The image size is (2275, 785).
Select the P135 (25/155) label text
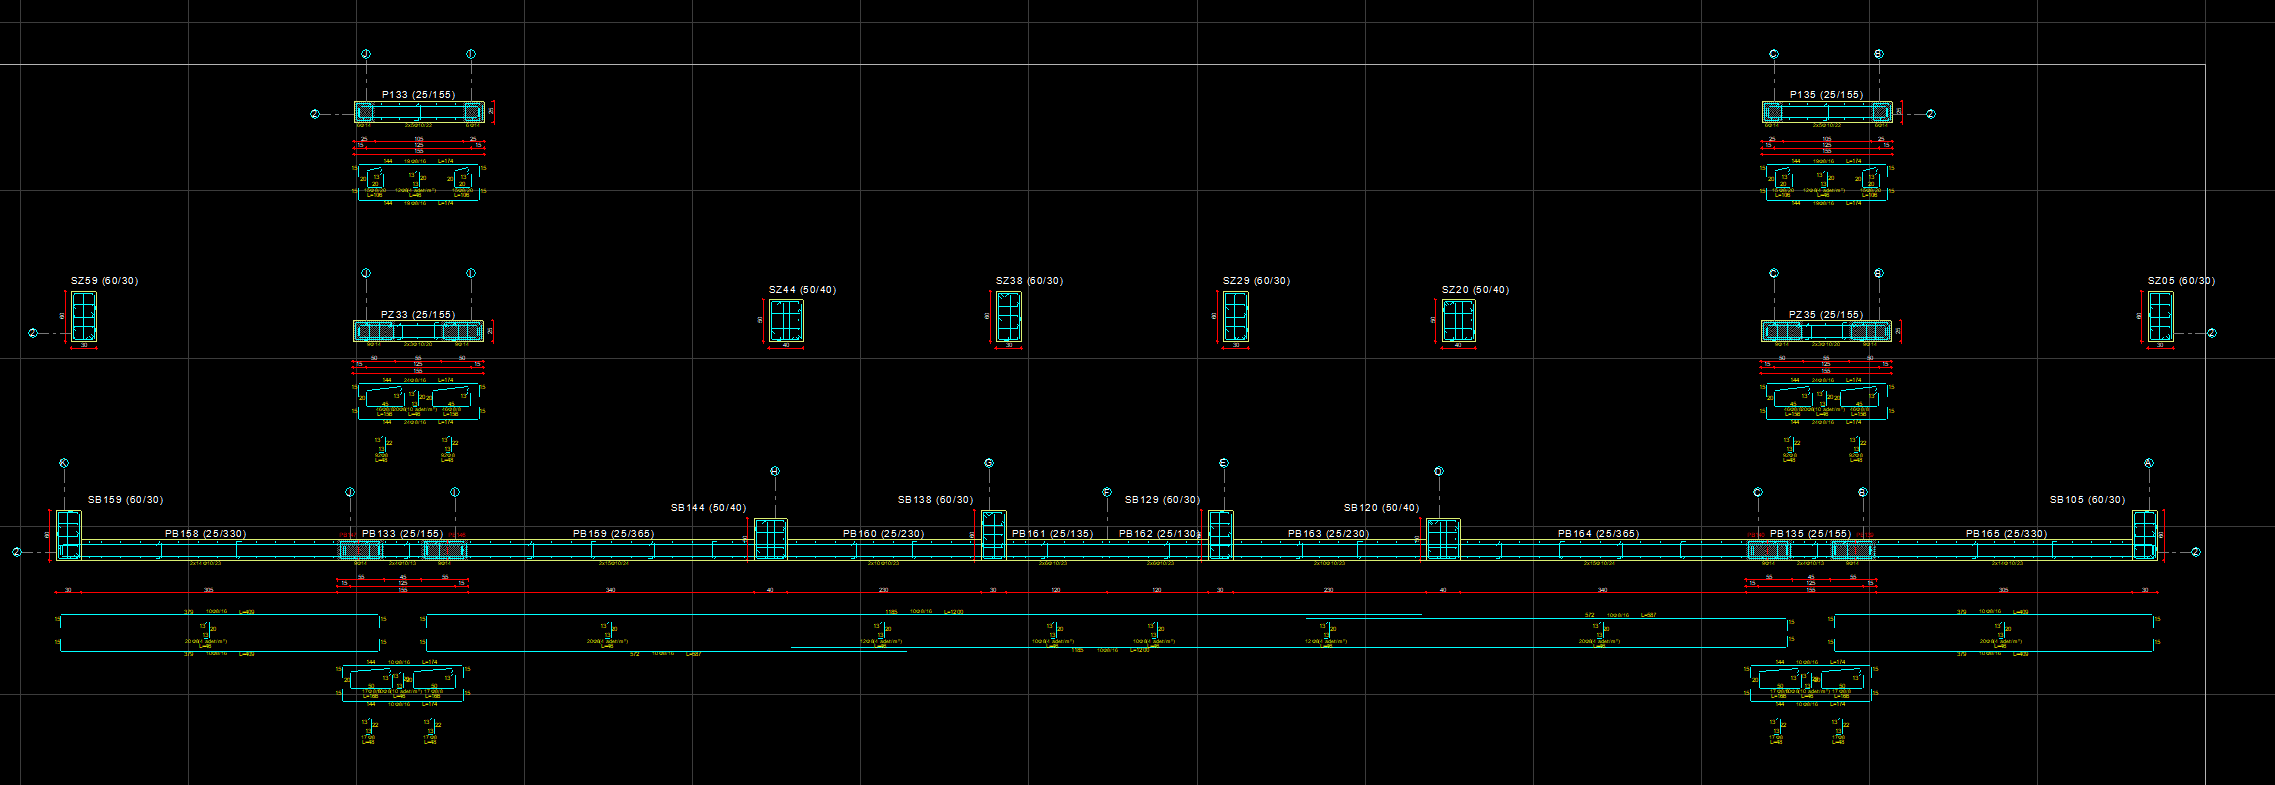coord(1826,95)
